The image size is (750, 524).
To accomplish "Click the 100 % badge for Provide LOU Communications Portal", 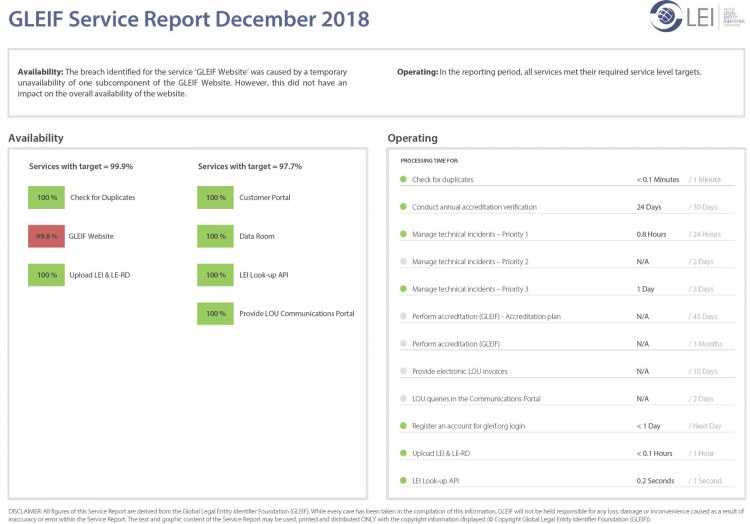I will [x=215, y=314].
